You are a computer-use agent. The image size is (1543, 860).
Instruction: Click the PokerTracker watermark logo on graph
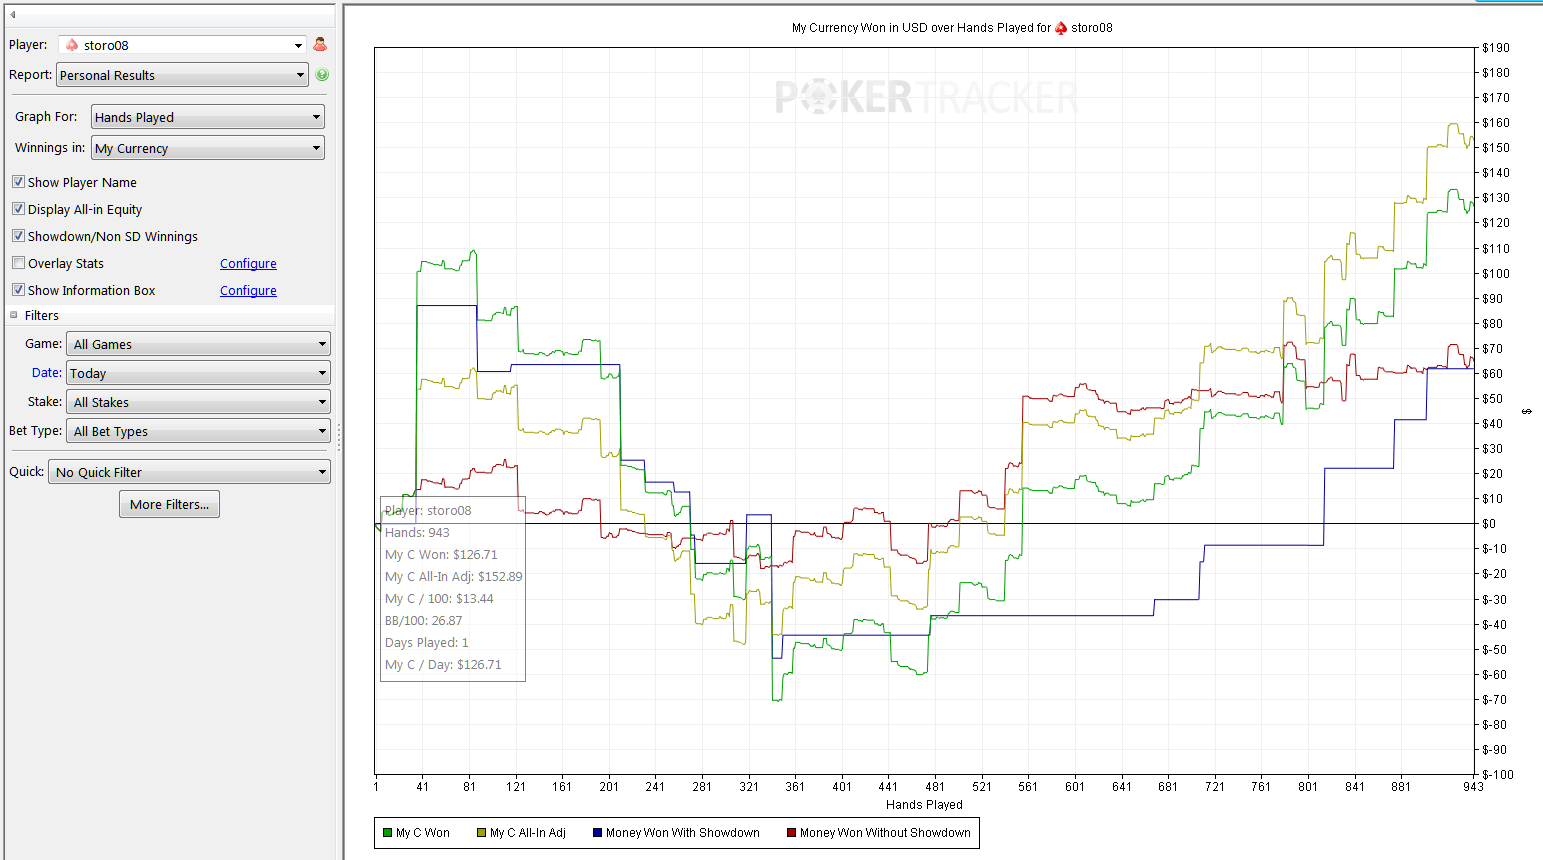pyautogui.click(x=926, y=98)
